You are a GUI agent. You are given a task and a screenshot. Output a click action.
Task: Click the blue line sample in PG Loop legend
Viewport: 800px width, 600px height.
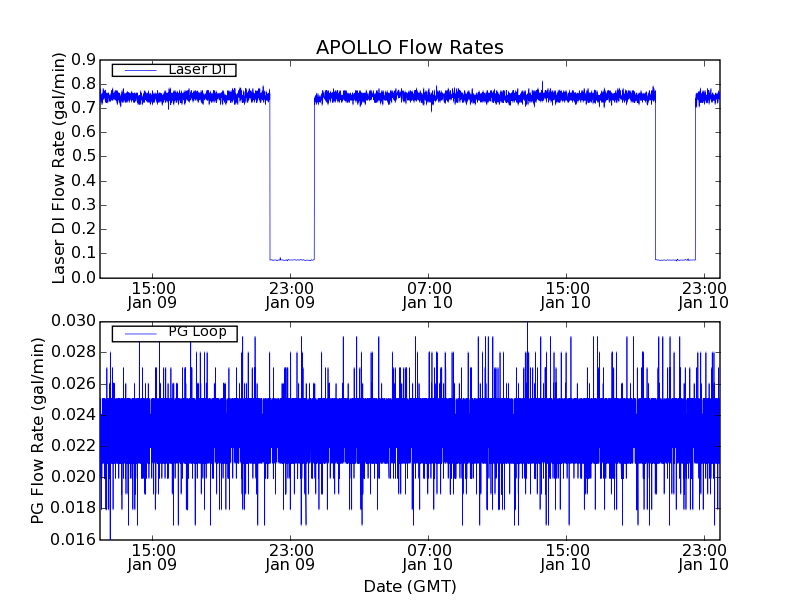[141, 334]
